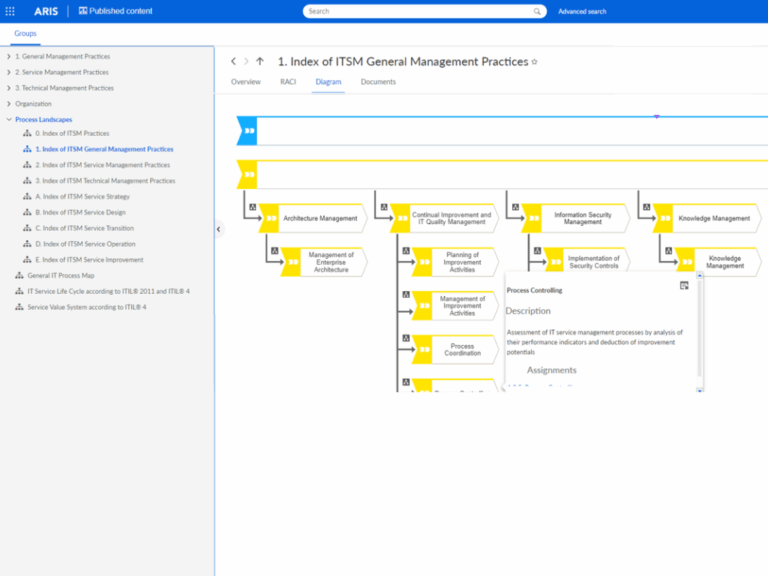The image size is (768, 576).
Task: Open 3. Index of ITSM Technical Management Practices
Action: coord(105,181)
